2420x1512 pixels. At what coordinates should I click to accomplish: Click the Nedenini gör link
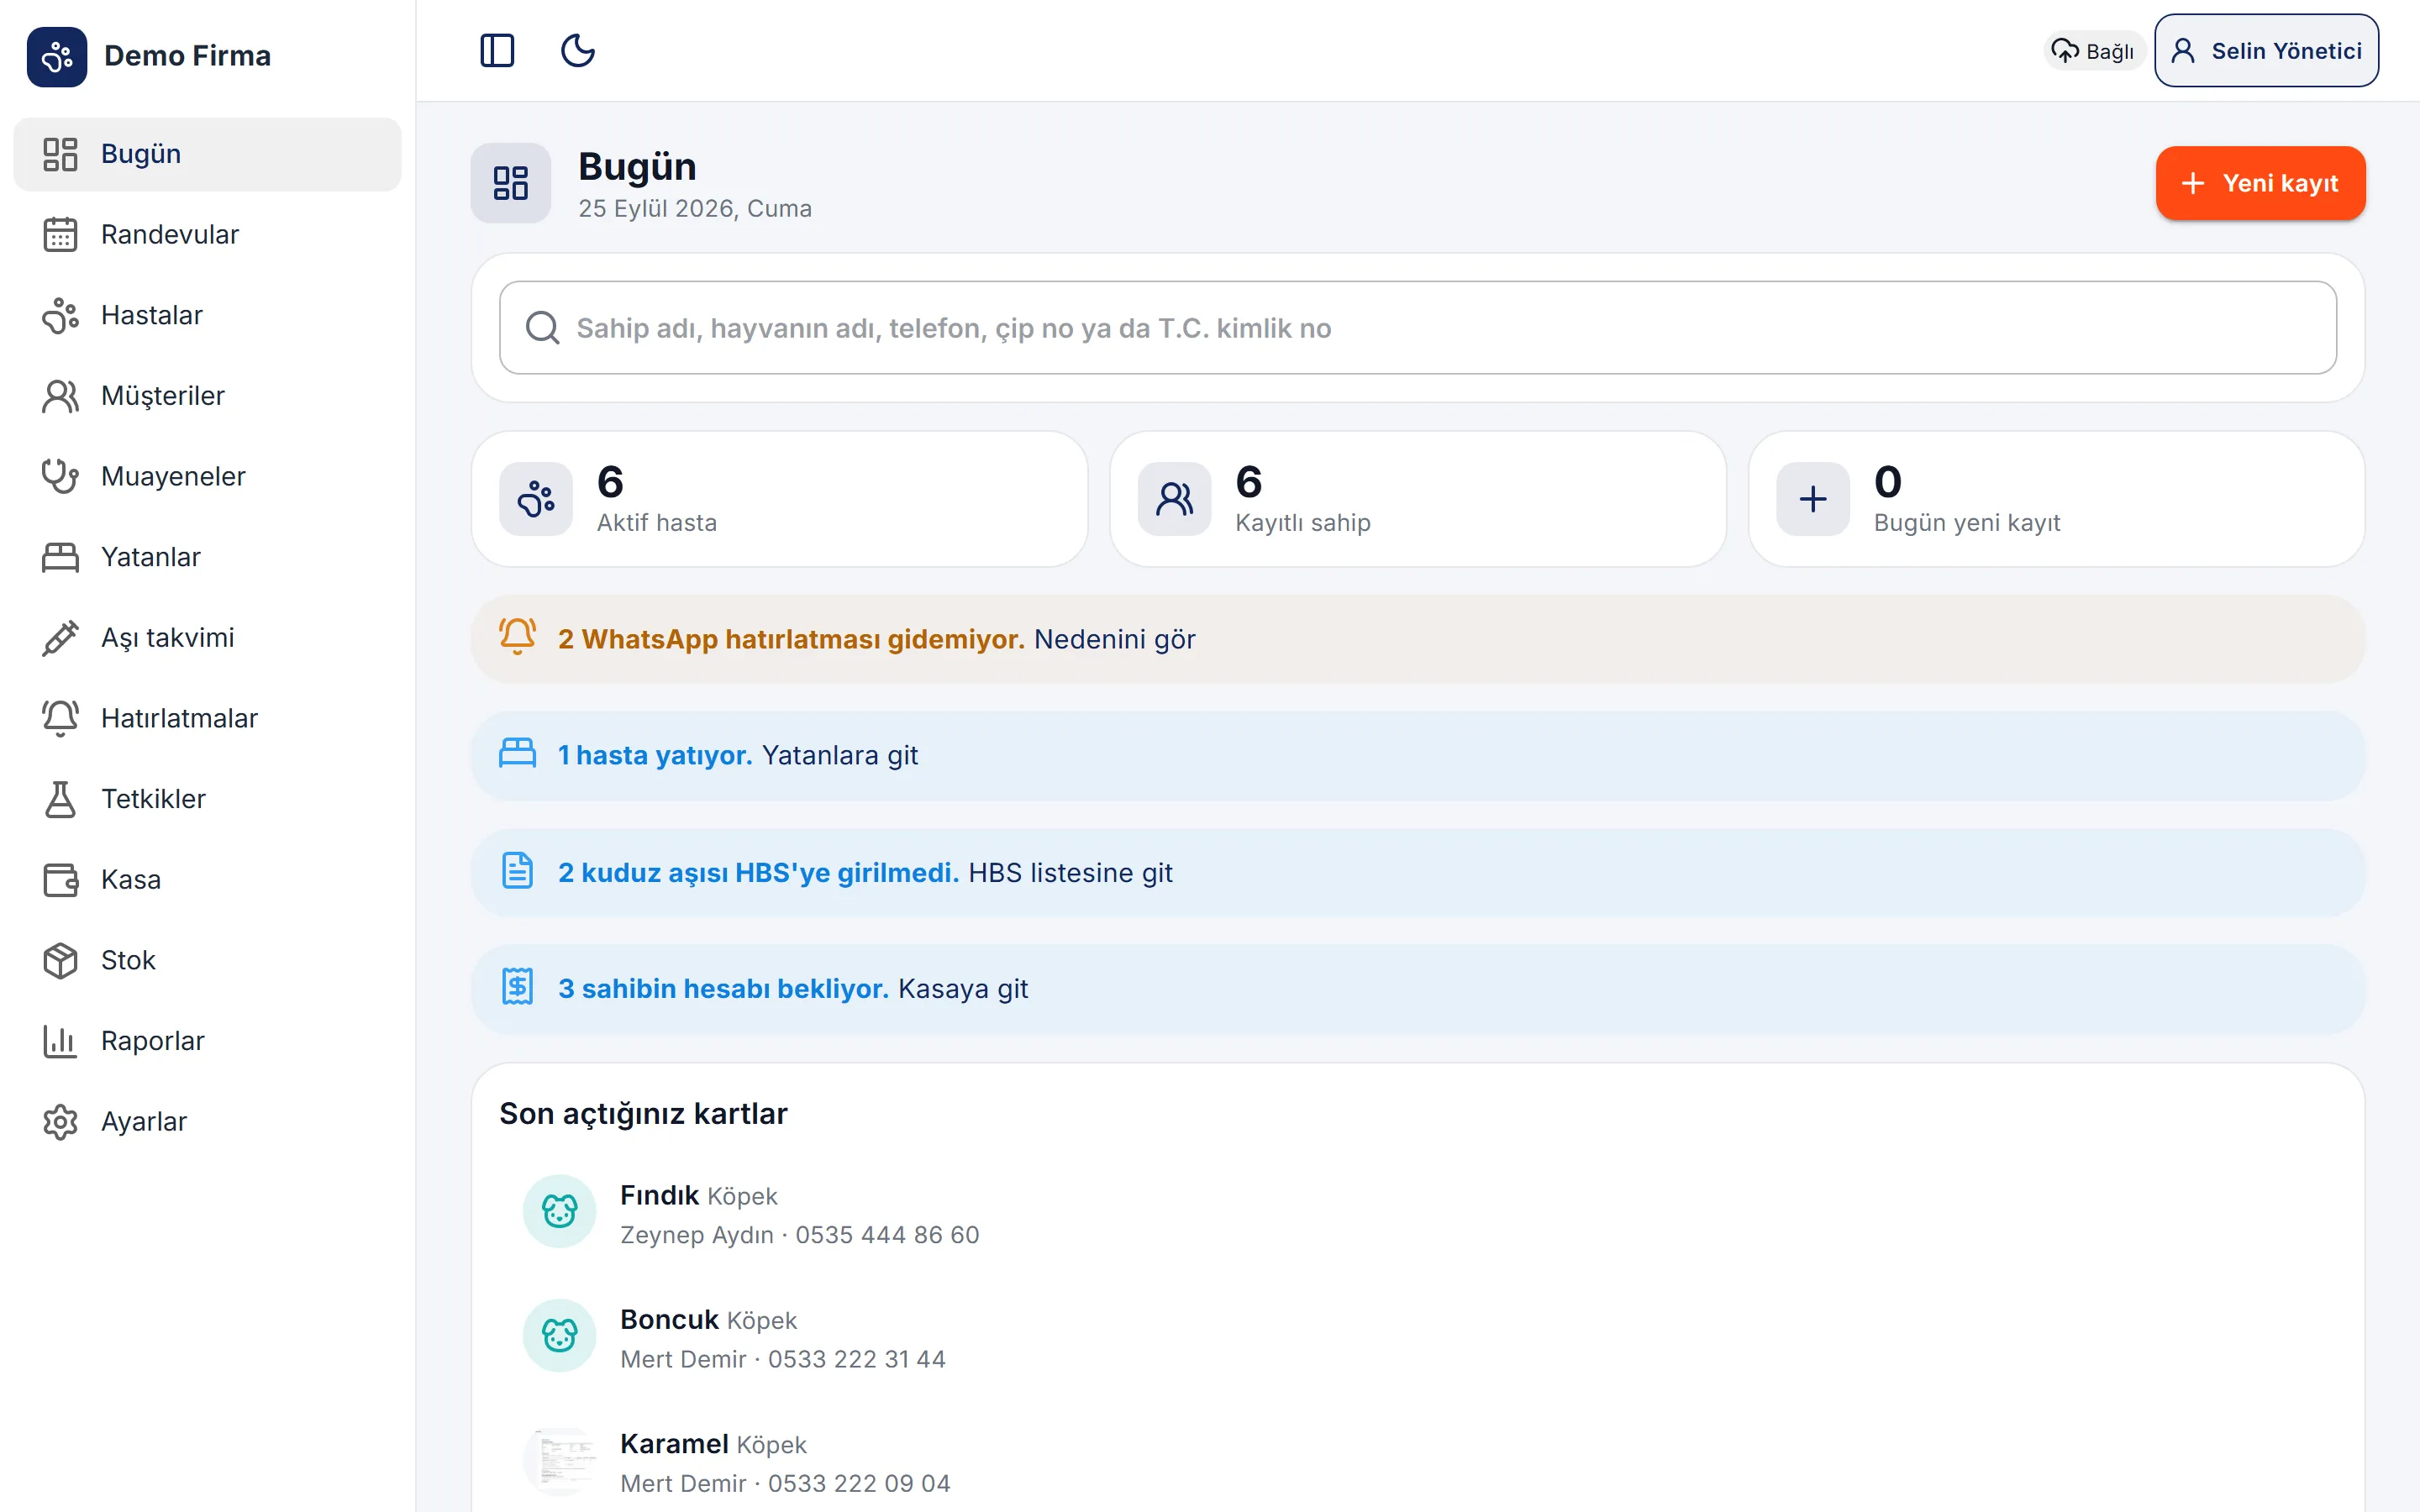1114,639
